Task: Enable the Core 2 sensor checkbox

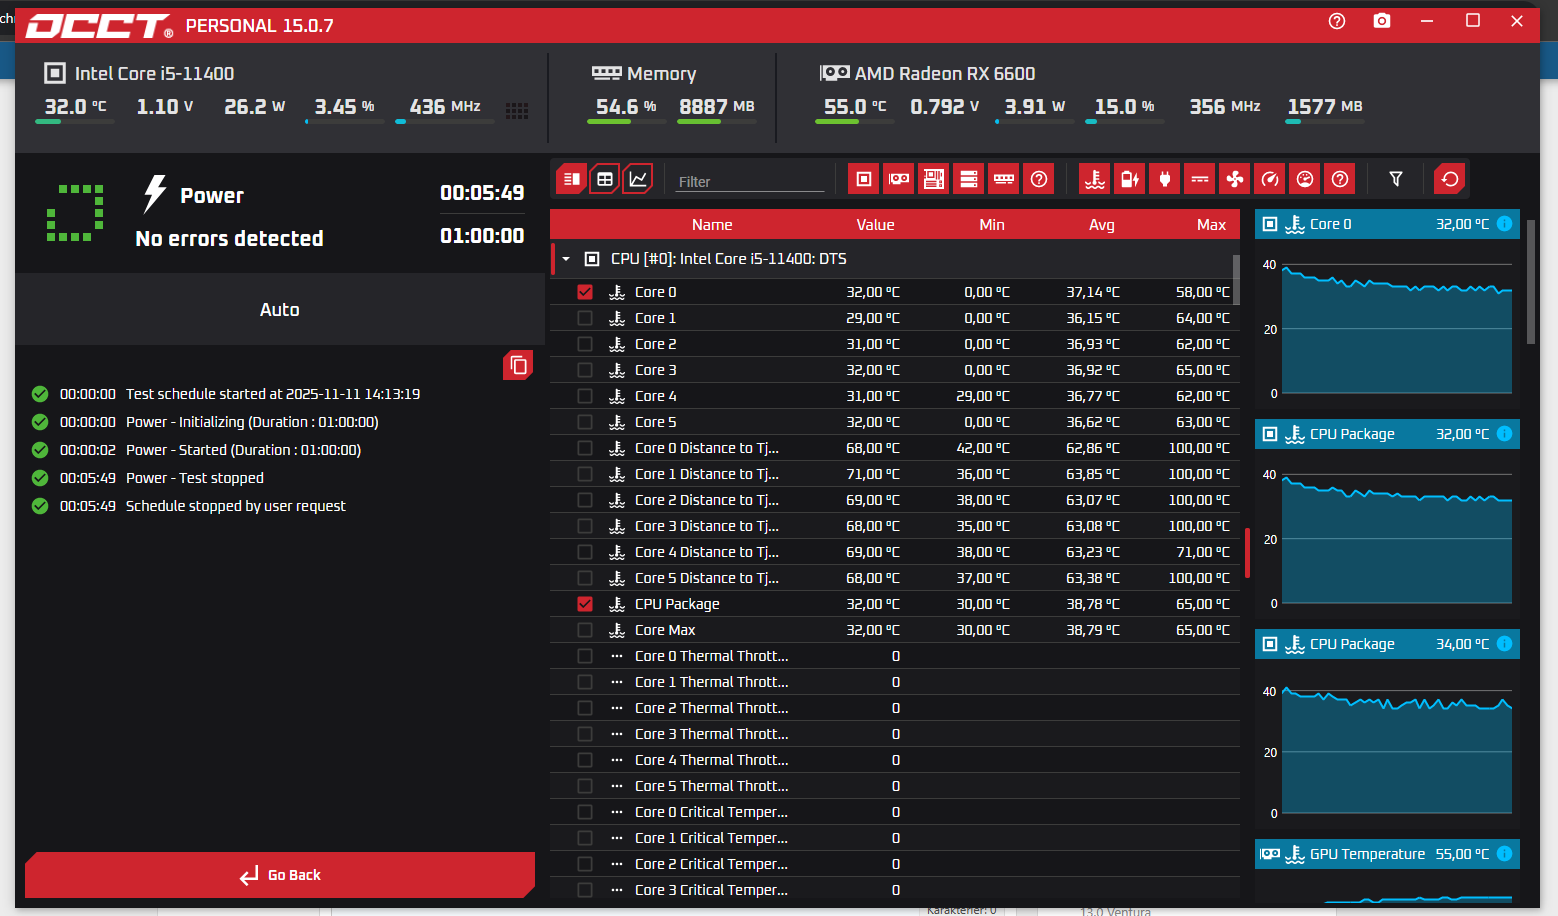Action: coord(585,344)
